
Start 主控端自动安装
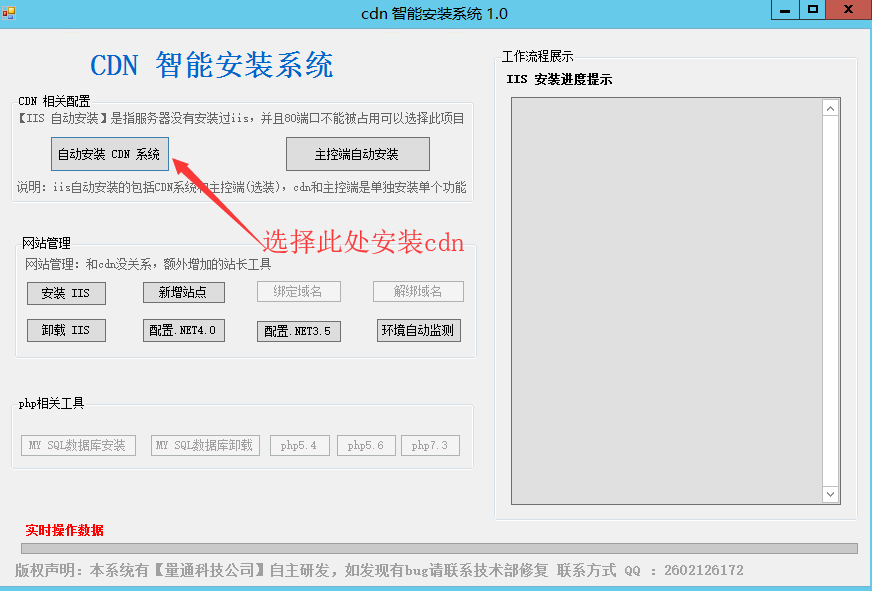point(357,154)
